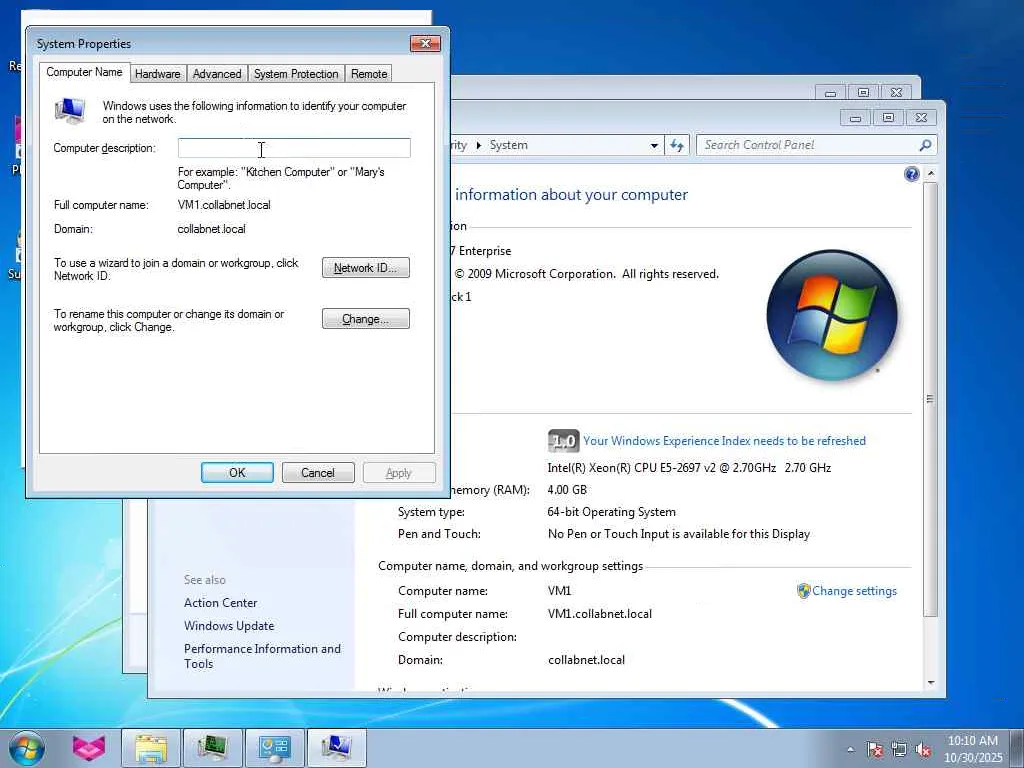Switch to System Properties taskbar button

336,748
